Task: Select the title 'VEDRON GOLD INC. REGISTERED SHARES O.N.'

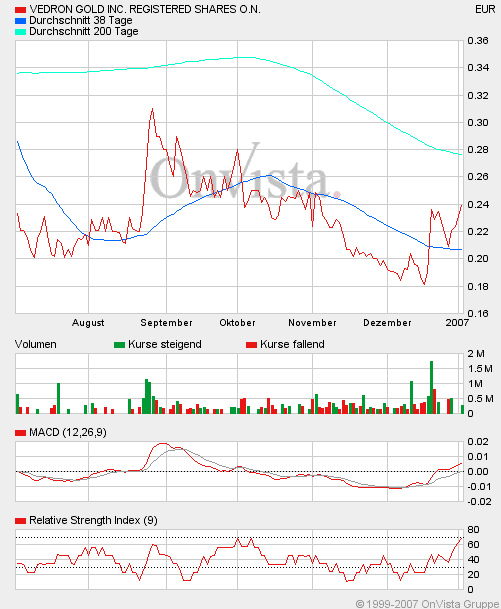Action: point(145,9)
